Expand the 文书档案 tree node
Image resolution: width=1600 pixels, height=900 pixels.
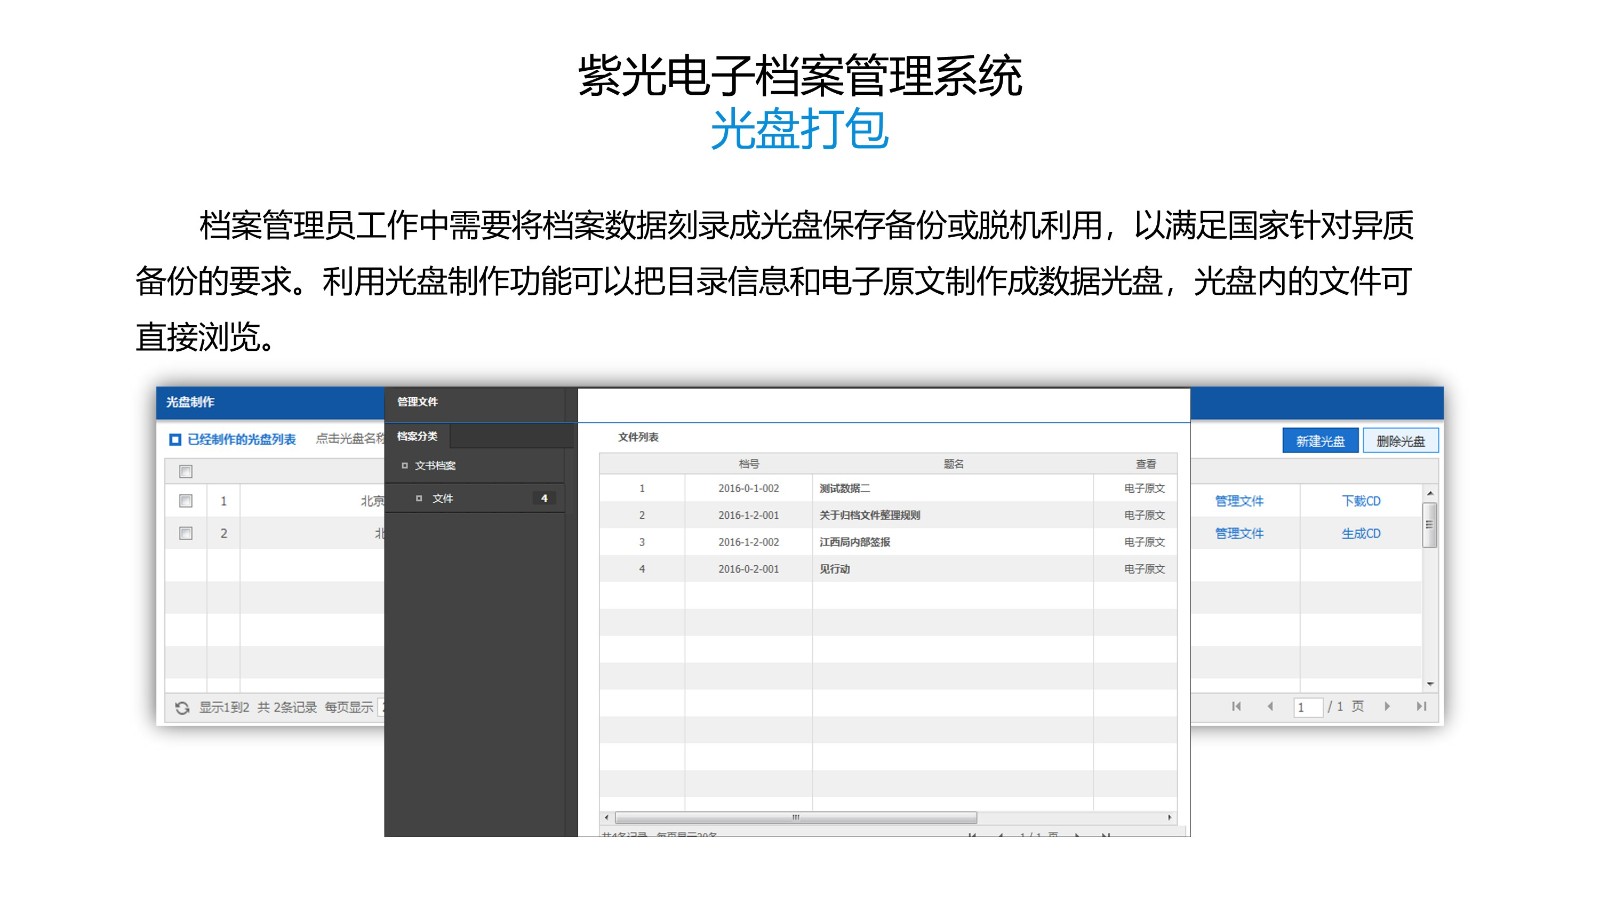coord(405,466)
